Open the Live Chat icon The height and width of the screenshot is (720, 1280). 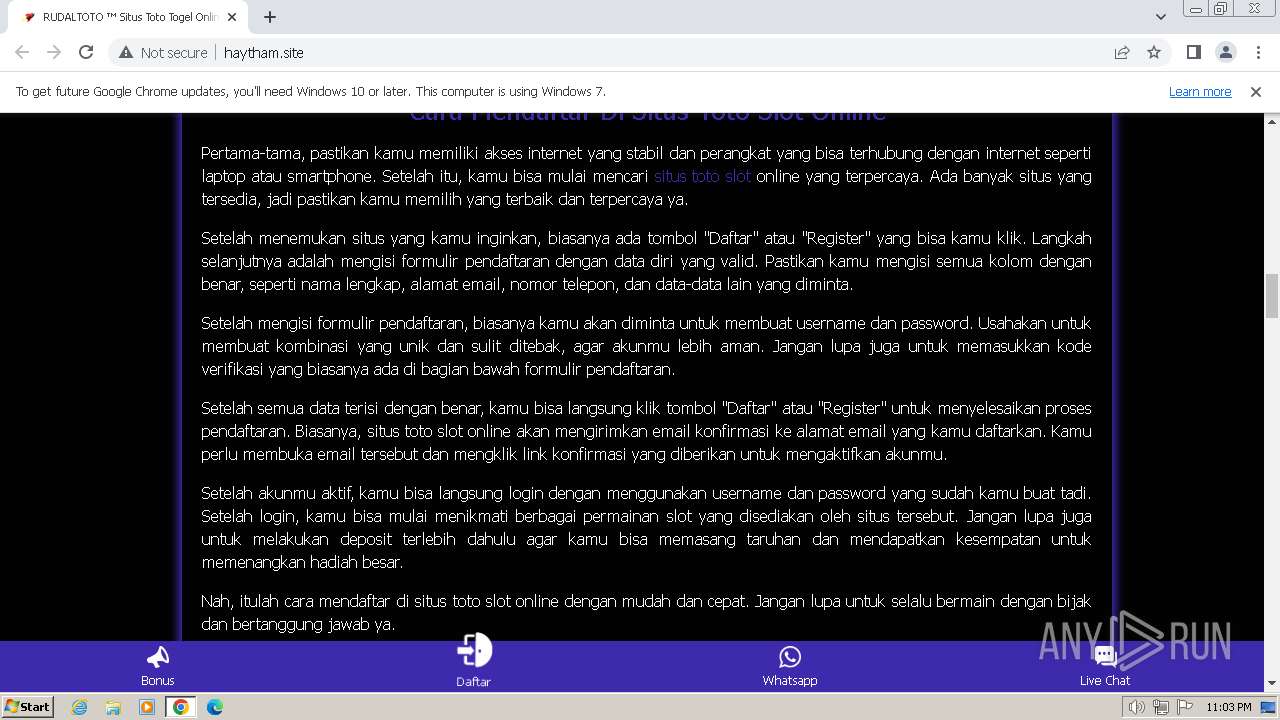(x=1105, y=657)
